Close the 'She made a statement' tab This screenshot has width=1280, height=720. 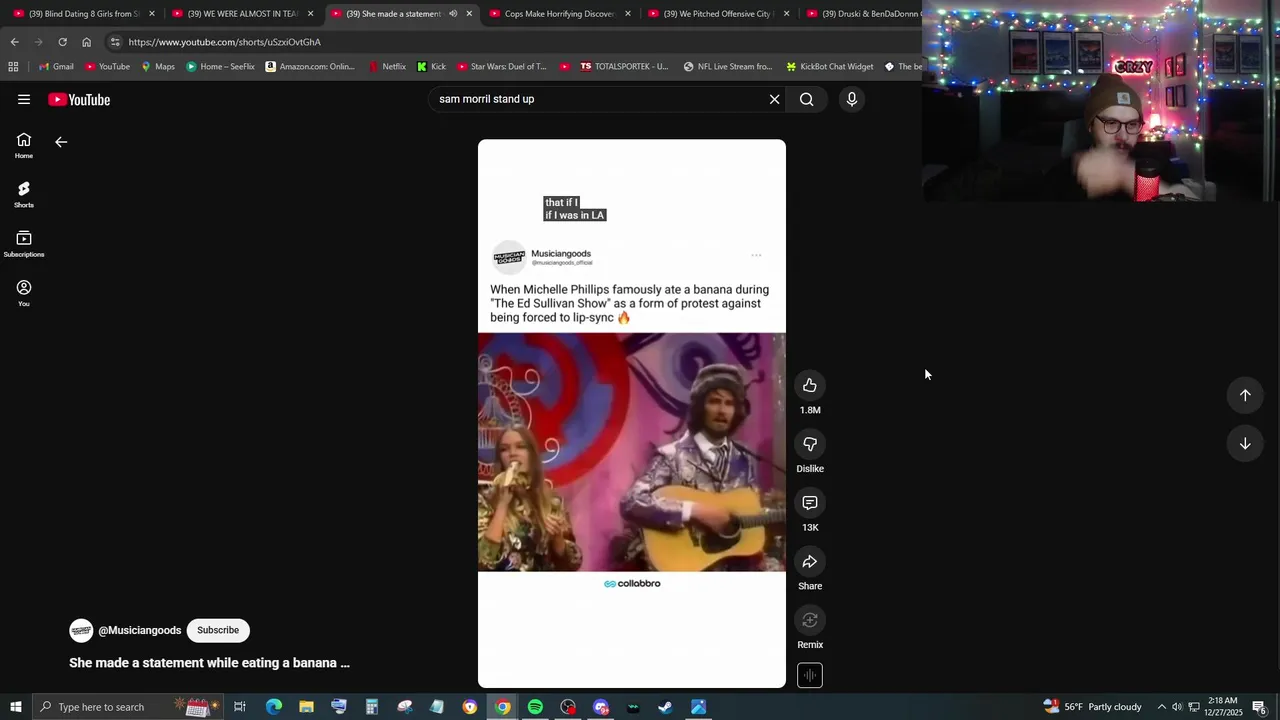tap(469, 14)
